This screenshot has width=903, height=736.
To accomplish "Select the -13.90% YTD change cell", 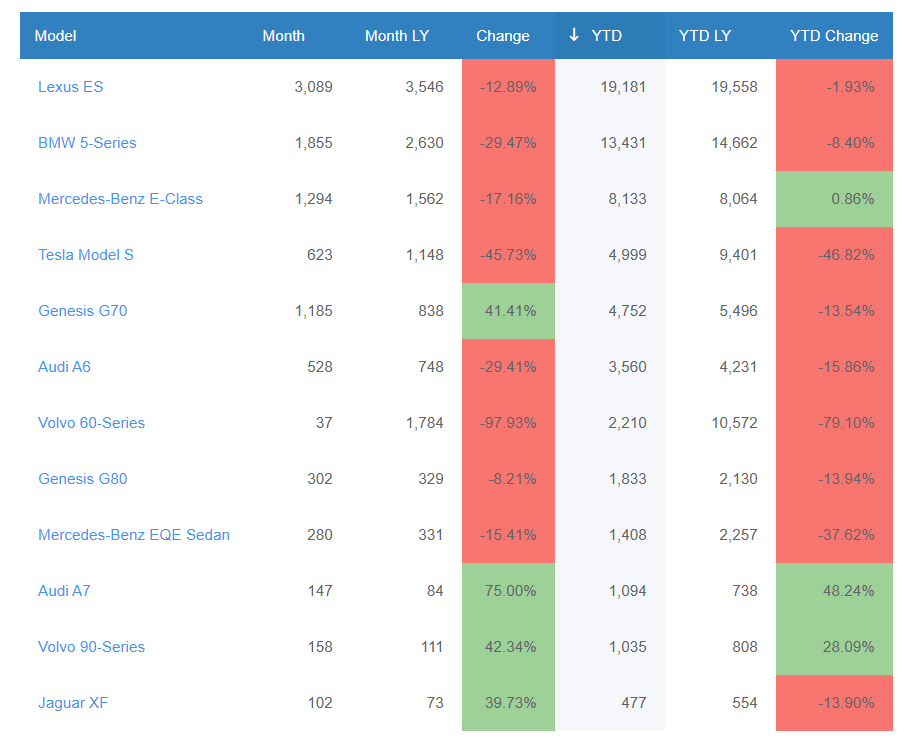I will tap(834, 703).
